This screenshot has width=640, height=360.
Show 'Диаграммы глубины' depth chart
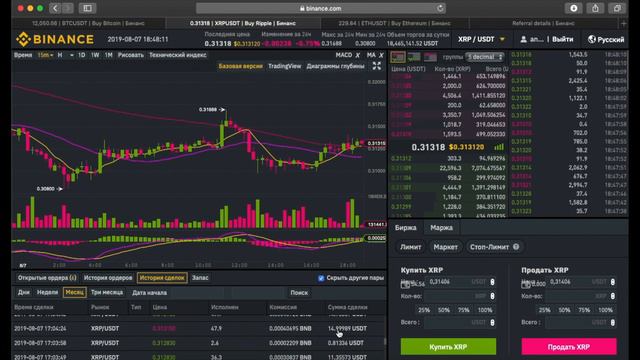point(335,66)
